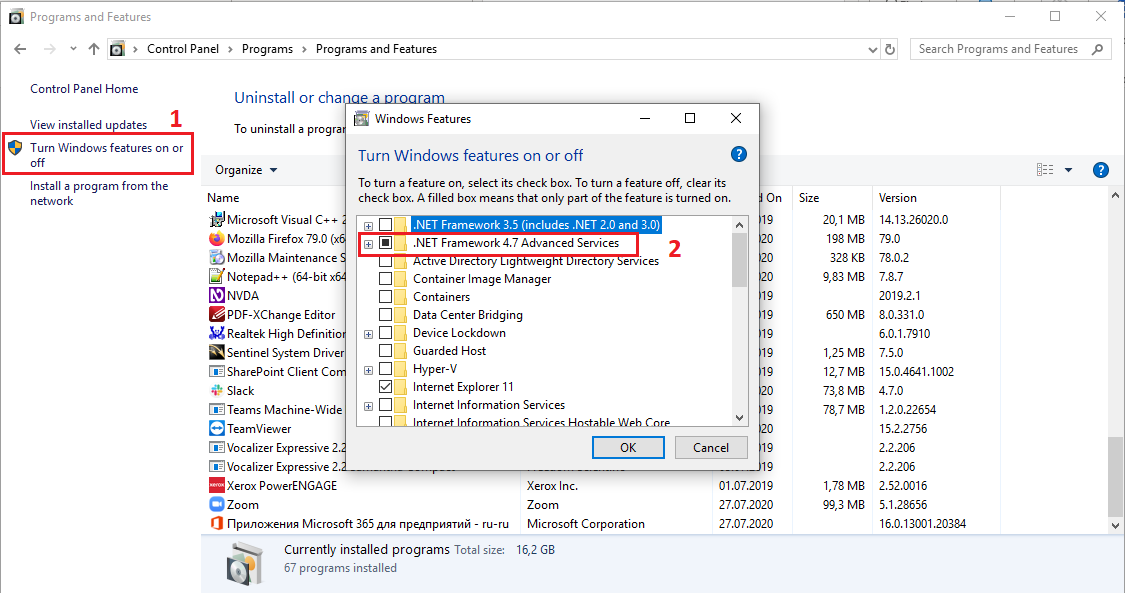Select the Slack program icon
Image resolution: width=1125 pixels, height=593 pixels.
pyautogui.click(x=217, y=390)
